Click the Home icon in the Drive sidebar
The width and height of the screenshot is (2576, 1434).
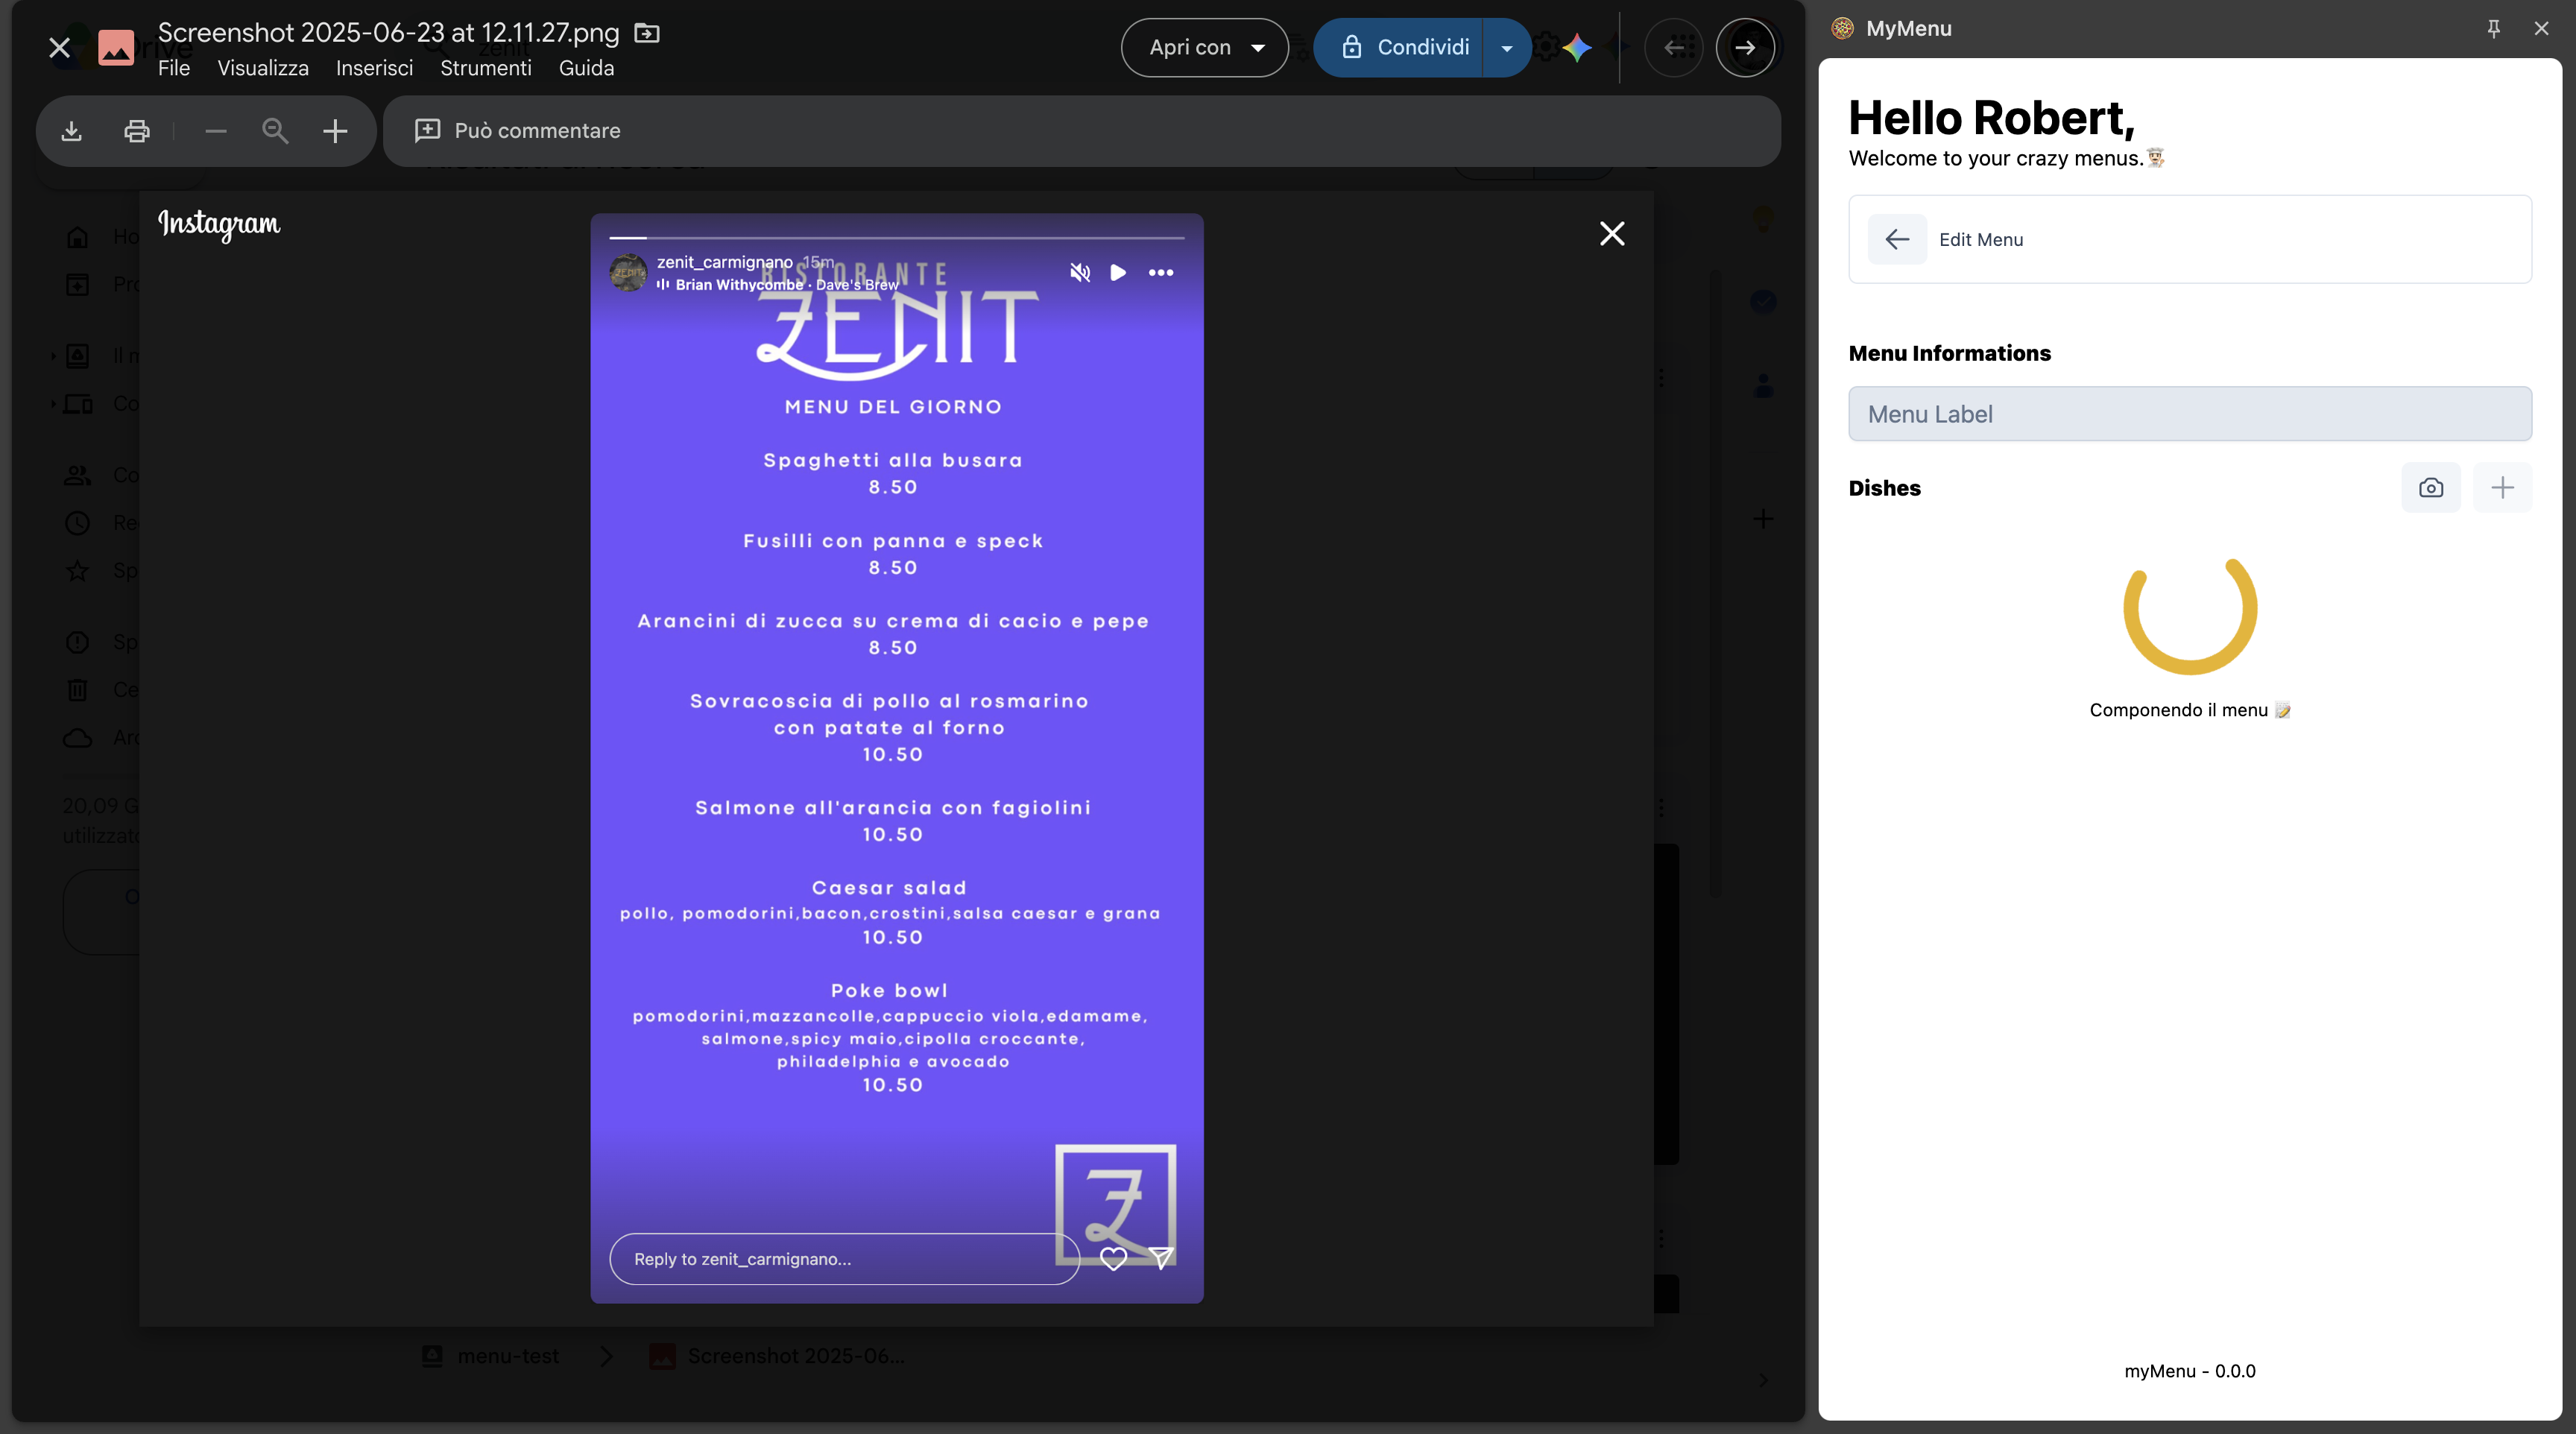[77, 237]
